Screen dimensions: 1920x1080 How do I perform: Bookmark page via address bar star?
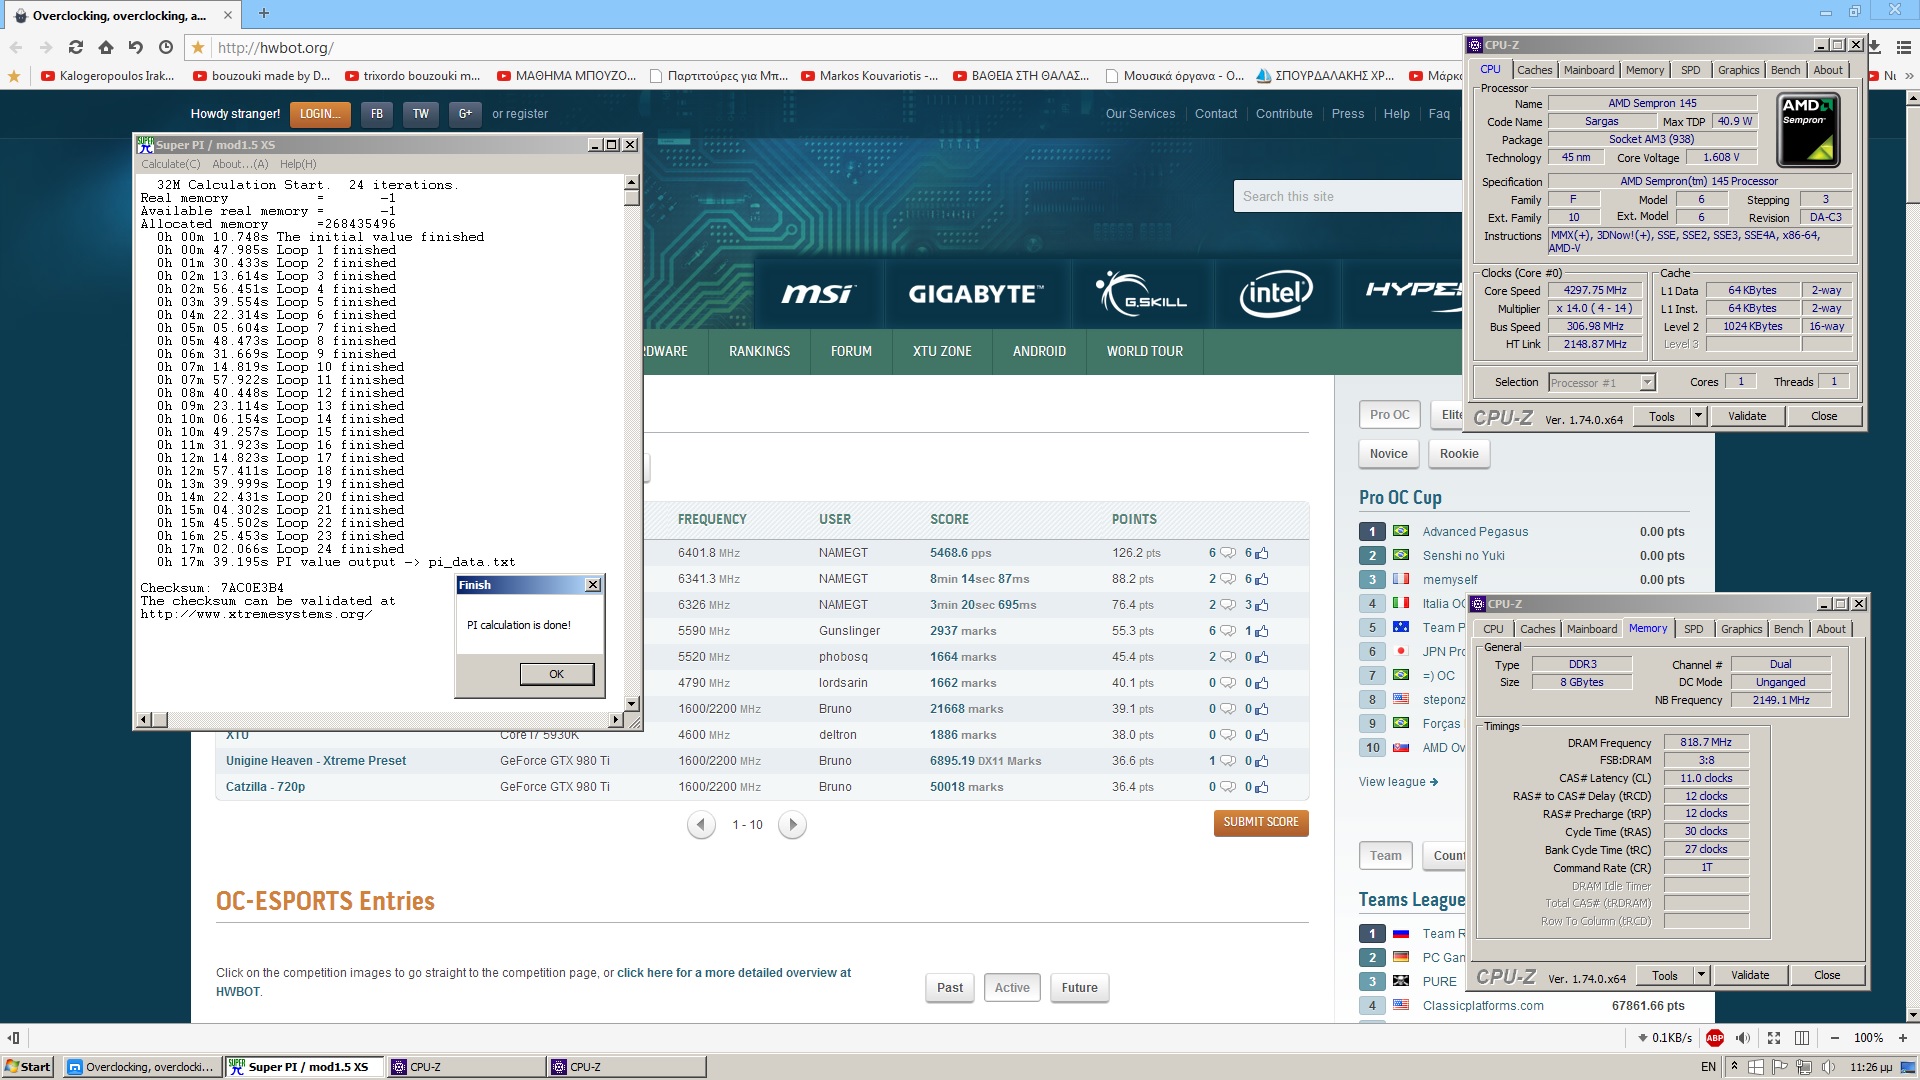[x=198, y=47]
